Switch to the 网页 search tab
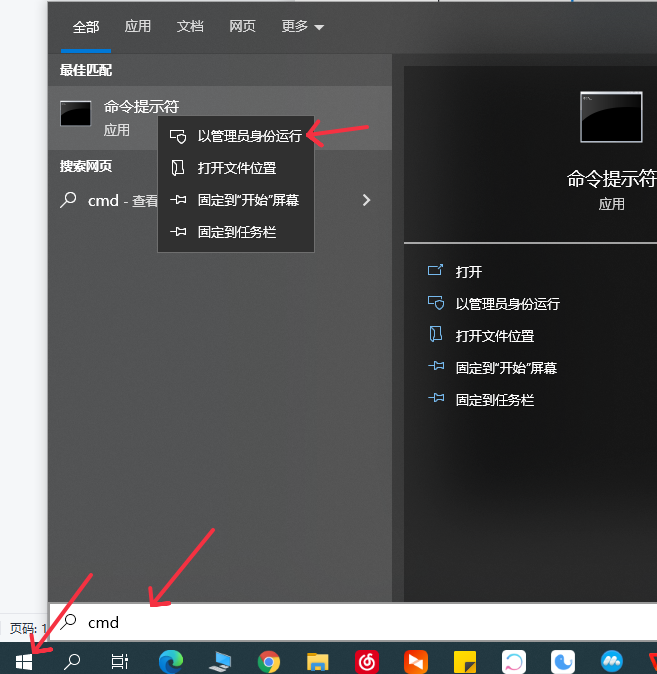Screen dimensions: 657x674 (243, 26)
